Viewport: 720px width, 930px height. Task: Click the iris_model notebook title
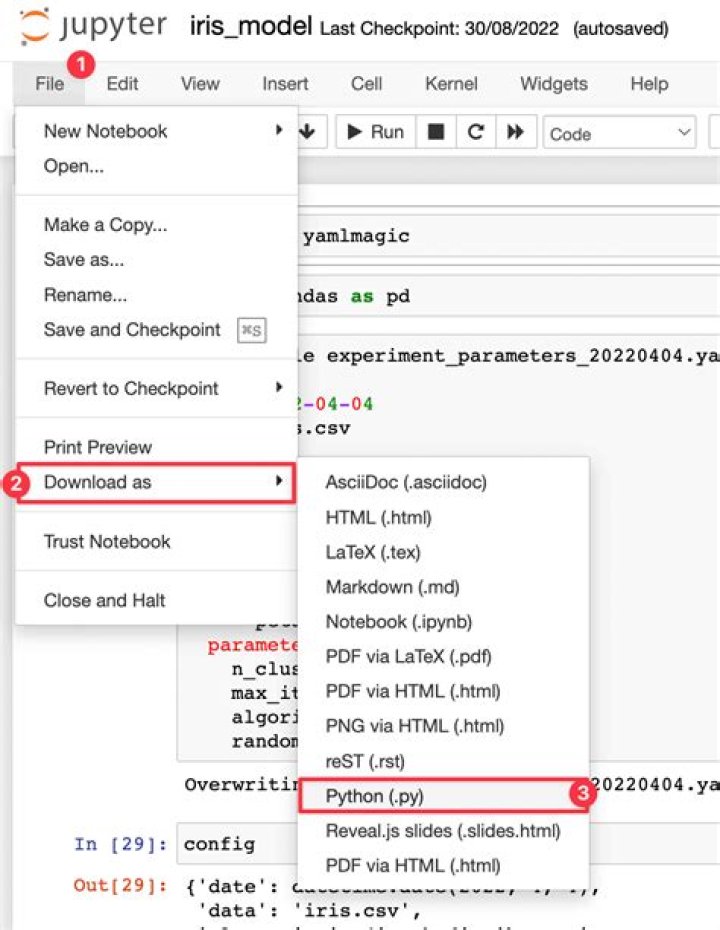[x=251, y=27]
